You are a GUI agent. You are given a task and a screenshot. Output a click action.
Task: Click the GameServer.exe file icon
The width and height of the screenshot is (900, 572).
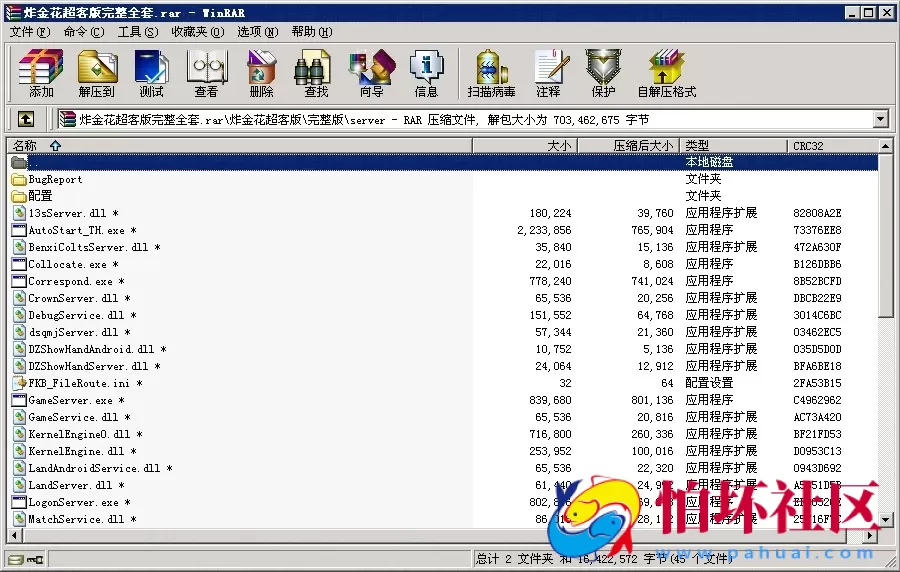click(19, 400)
